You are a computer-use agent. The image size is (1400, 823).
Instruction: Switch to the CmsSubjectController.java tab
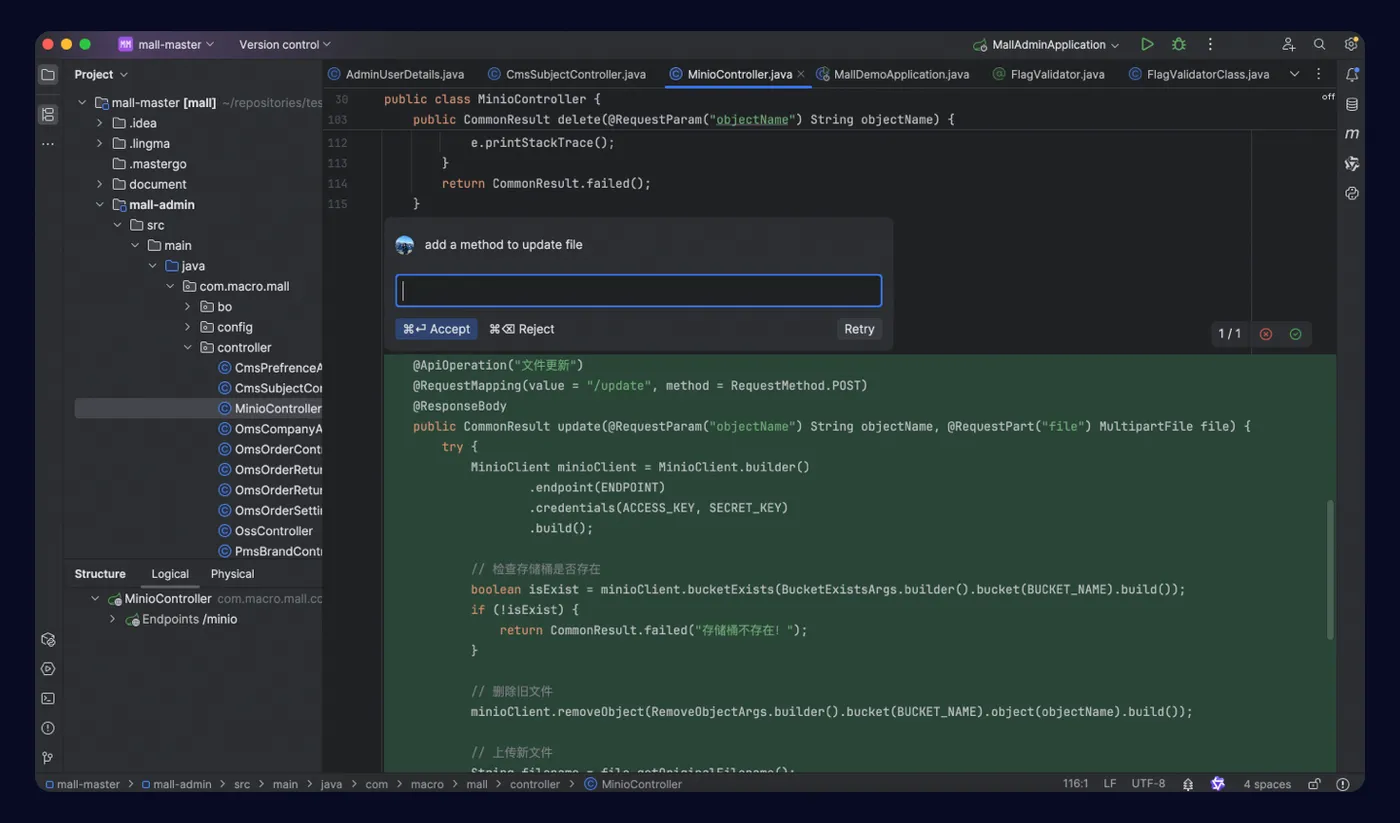coord(567,74)
